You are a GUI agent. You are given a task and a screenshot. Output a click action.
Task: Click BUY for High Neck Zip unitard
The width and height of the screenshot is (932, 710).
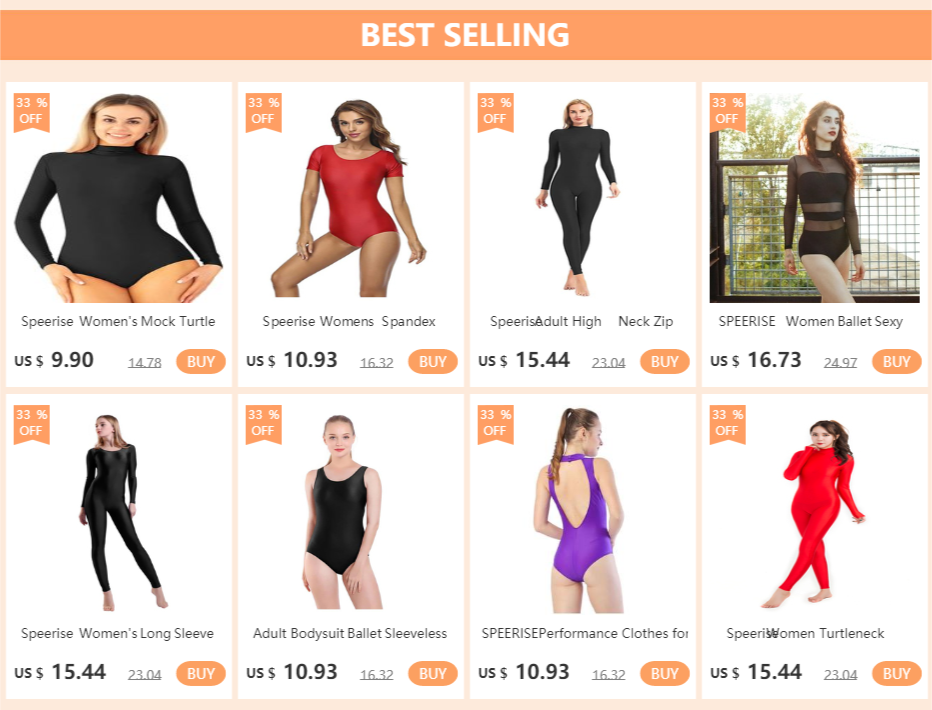click(665, 361)
